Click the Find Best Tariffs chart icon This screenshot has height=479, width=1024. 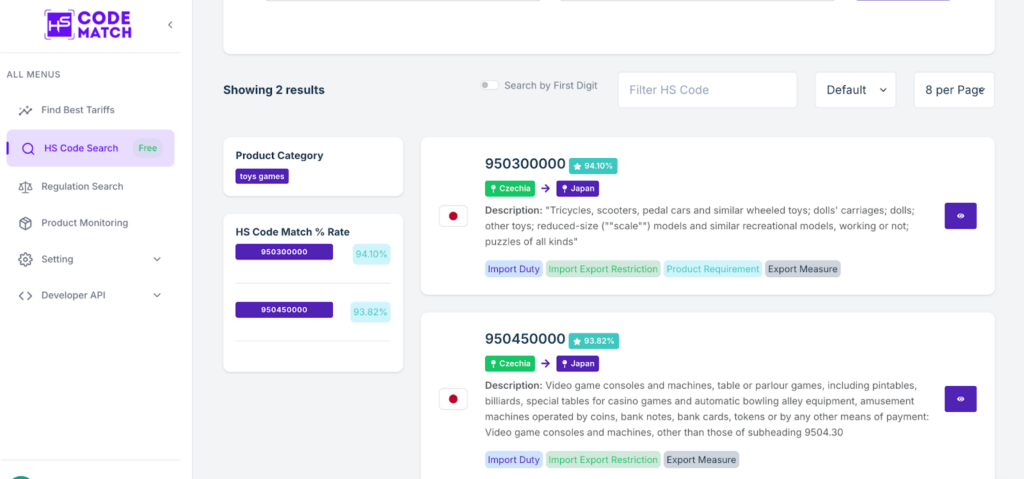pos(25,110)
